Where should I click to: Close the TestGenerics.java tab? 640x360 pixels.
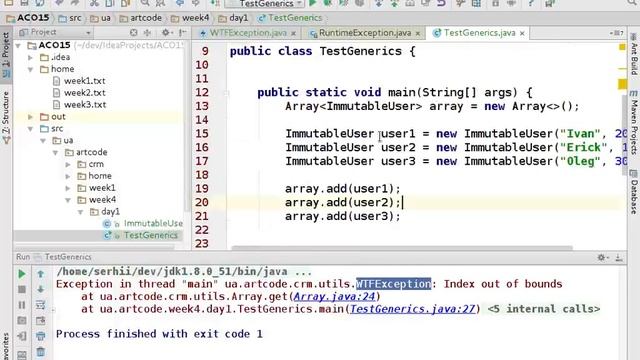click(522, 33)
